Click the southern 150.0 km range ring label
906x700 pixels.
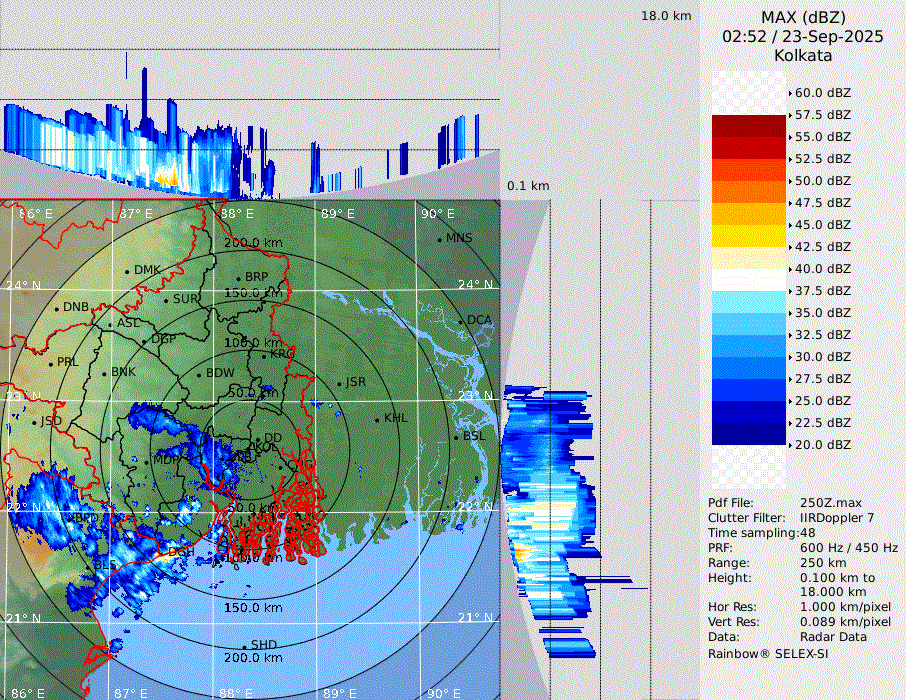pos(253,608)
